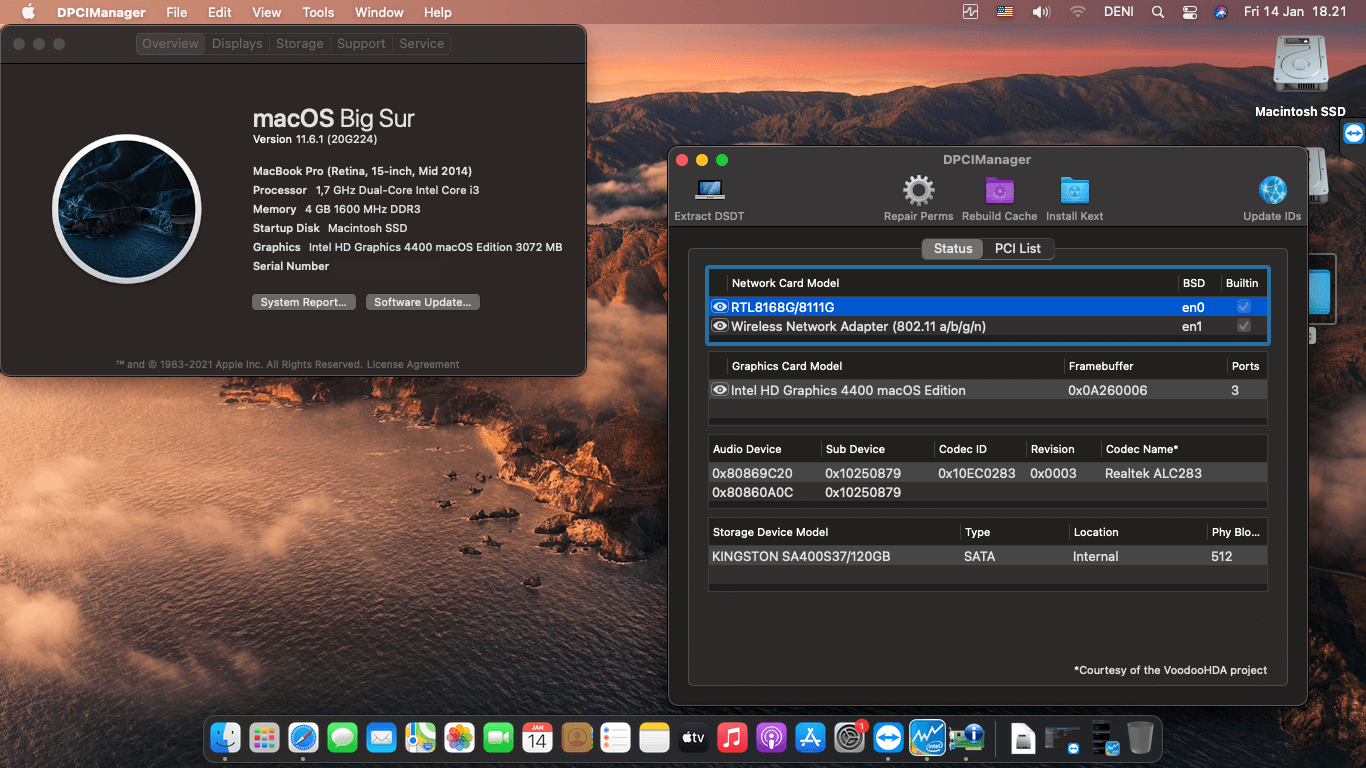Open Install Kext in DPCIManager toolbar
Viewport: 1366px width, 768px height.
point(1075,190)
